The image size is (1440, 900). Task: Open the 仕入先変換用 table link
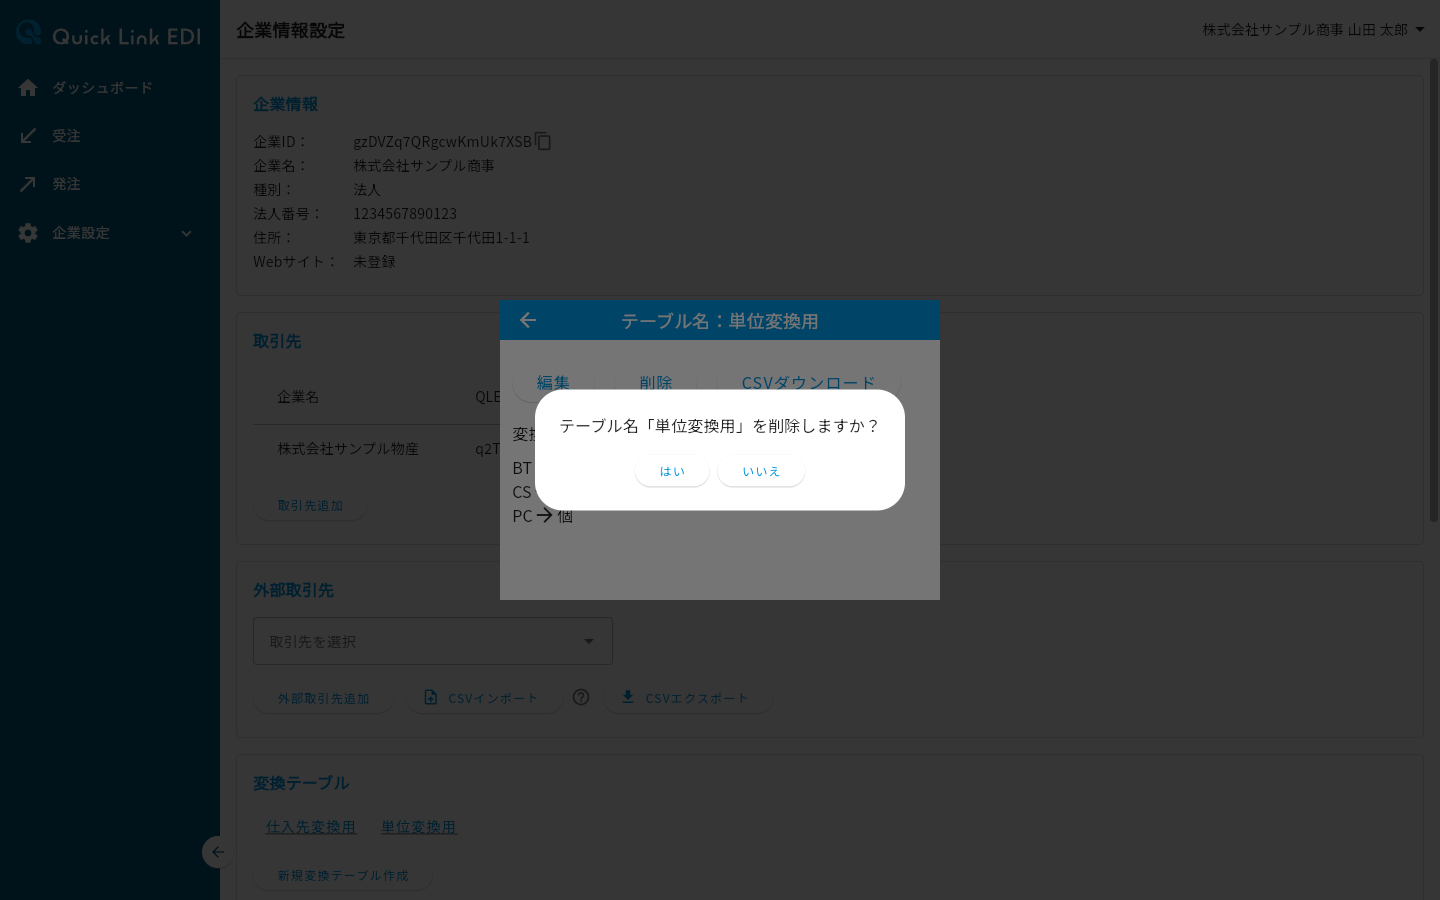311,827
